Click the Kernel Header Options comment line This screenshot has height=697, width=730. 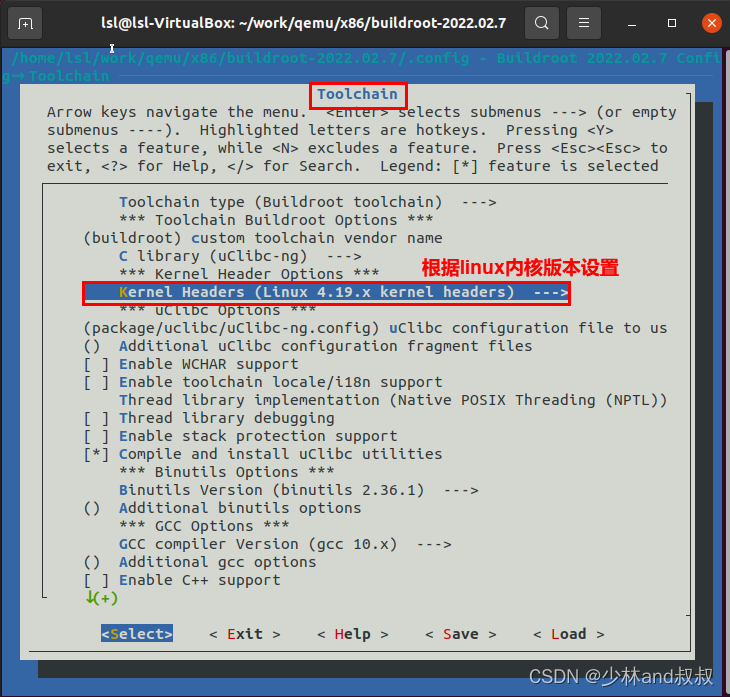[x=249, y=274]
